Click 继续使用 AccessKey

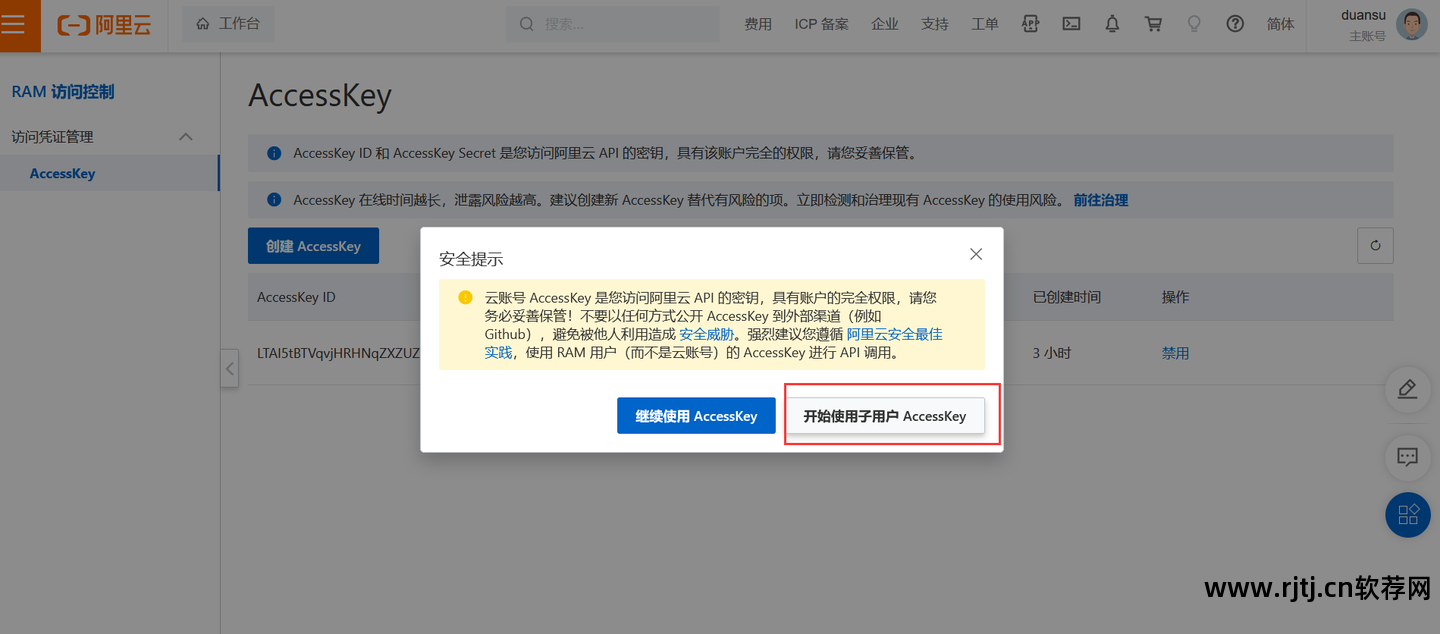696,416
